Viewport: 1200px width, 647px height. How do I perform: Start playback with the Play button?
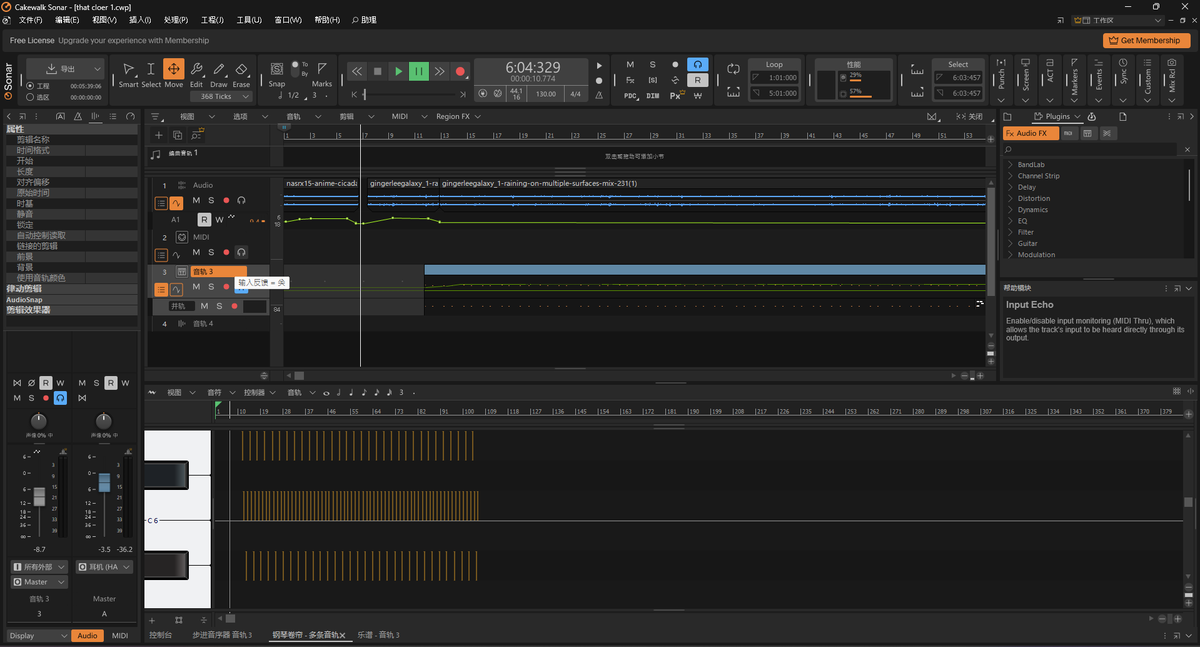[398, 71]
